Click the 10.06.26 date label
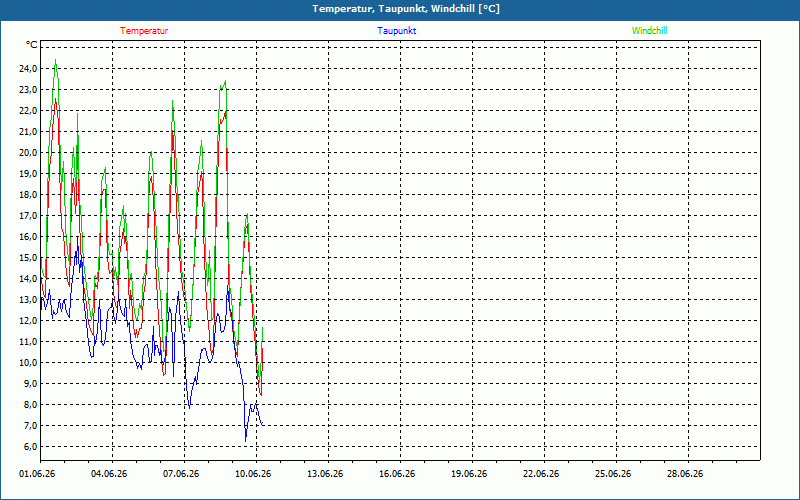 tap(253, 474)
